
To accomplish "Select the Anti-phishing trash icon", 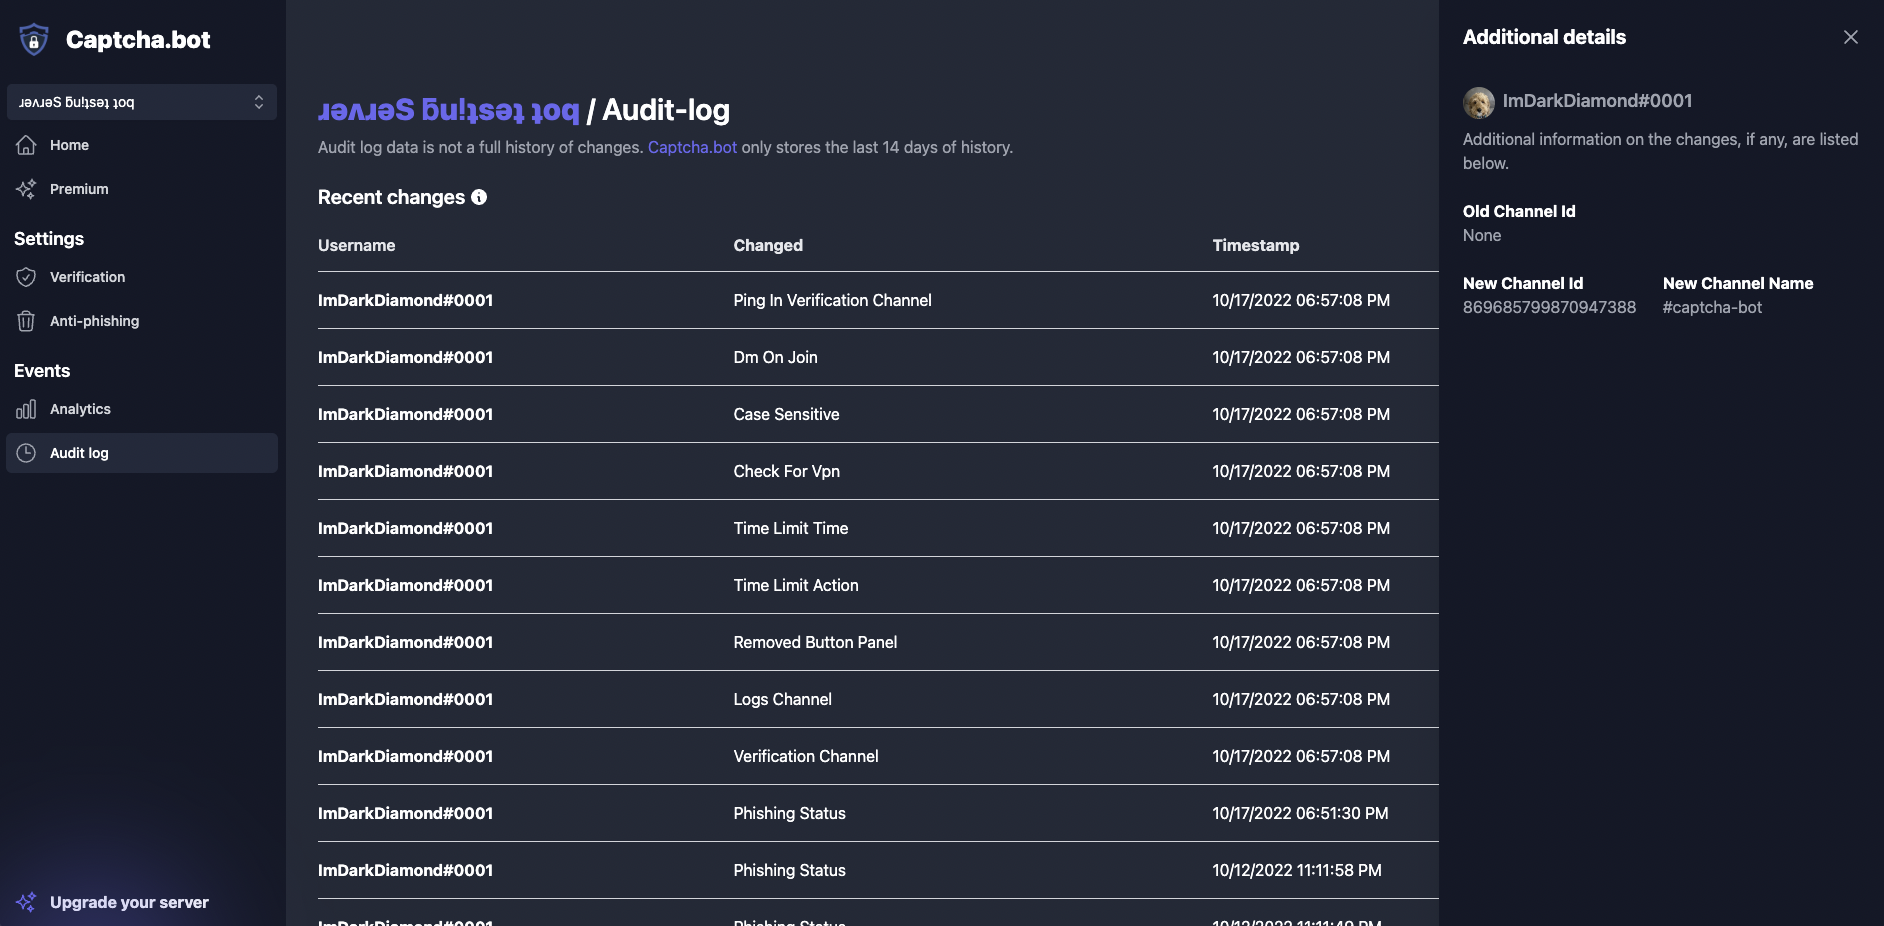I will [x=28, y=321].
